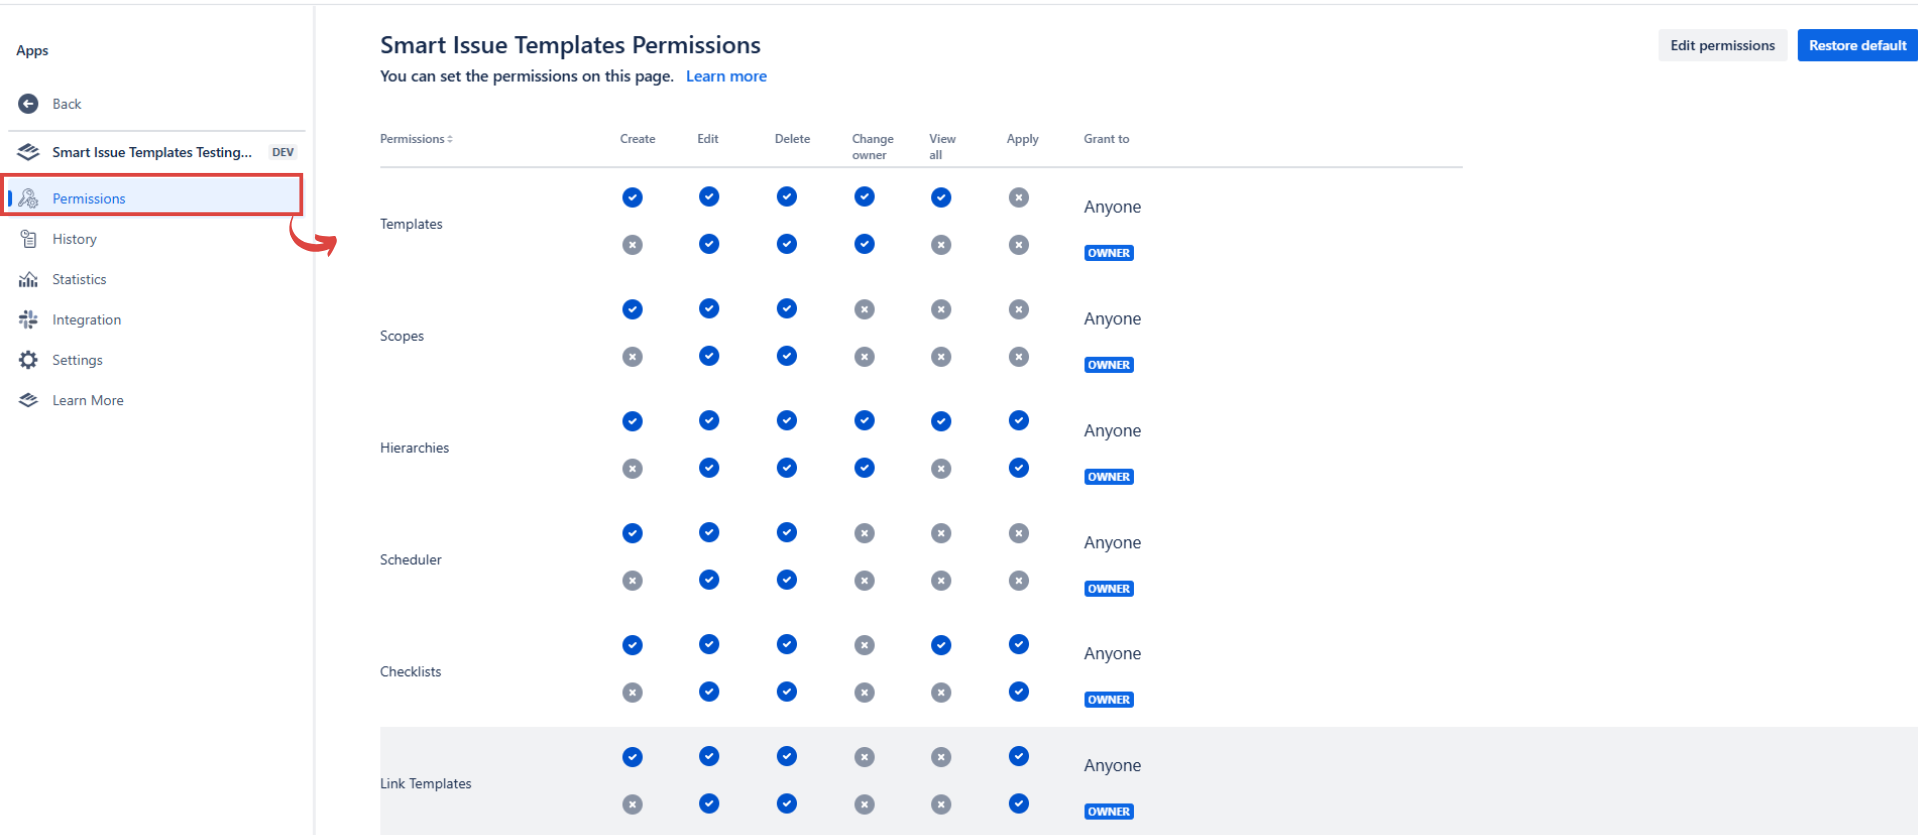This screenshot has width=1918, height=835.
Task: Open History via its sidebar icon
Action: coord(29,239)
